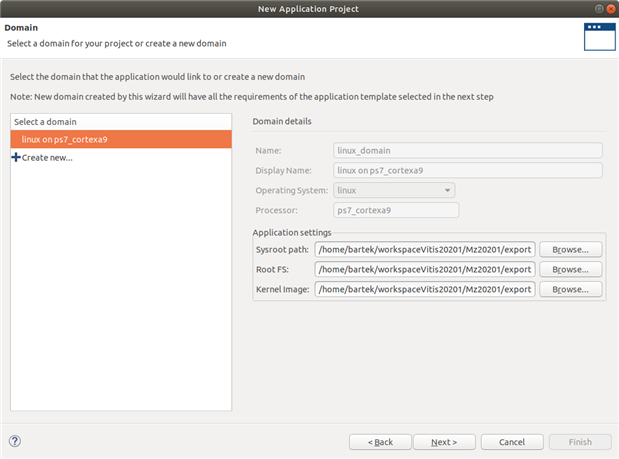Browse for the Kernel Image
This screenshot has width=619, height=459.
(571, 289)
